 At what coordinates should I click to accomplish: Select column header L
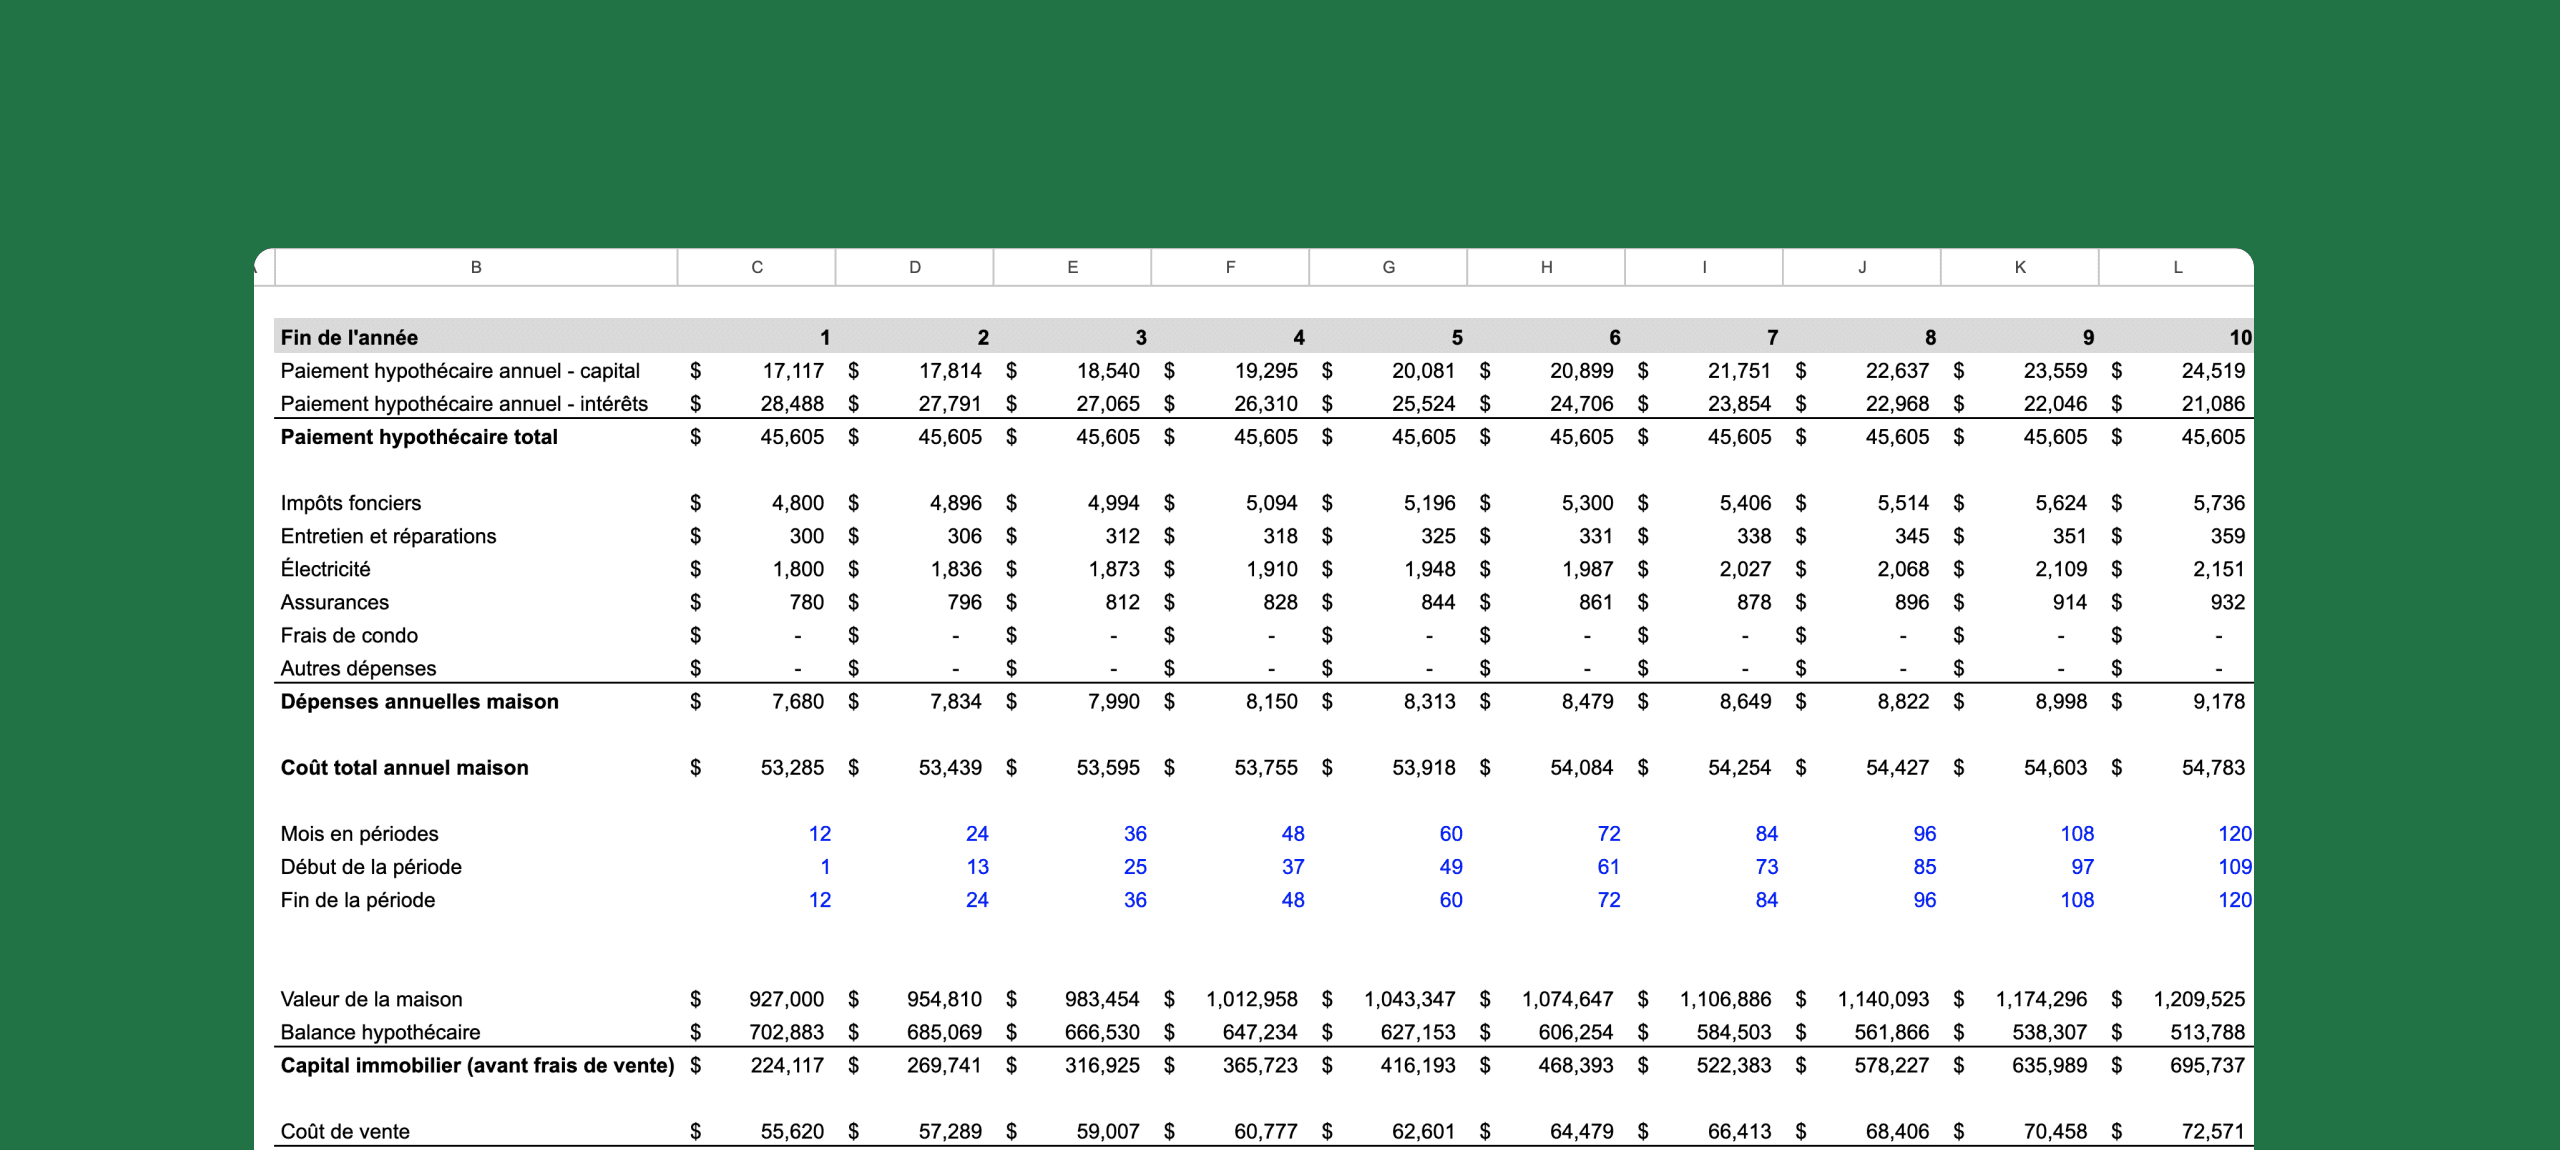[x=2177, y=267]
